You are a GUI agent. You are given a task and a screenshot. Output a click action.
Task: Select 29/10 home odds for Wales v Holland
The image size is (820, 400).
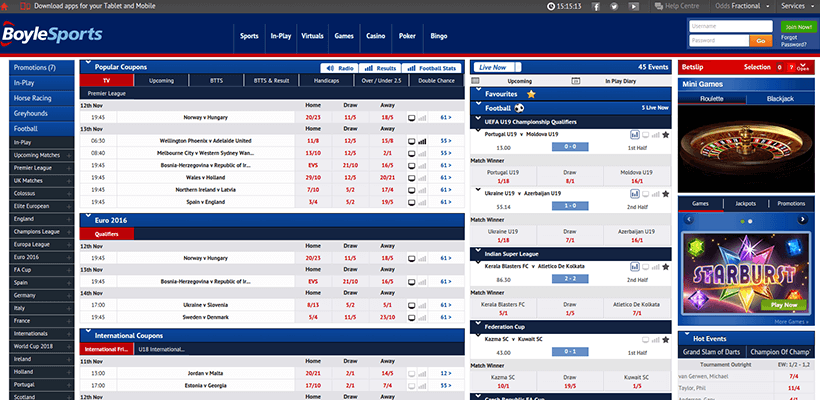(313, 178)
